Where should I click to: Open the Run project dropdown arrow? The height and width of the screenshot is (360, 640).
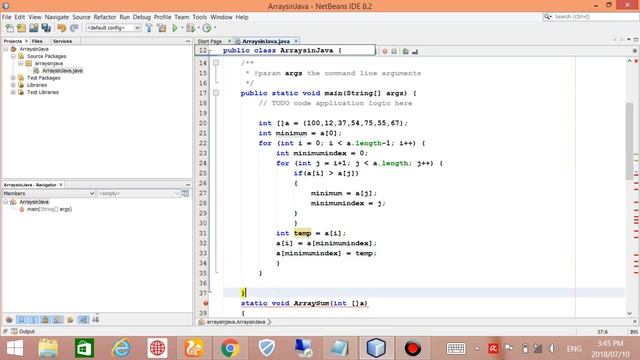coord(181,28)
